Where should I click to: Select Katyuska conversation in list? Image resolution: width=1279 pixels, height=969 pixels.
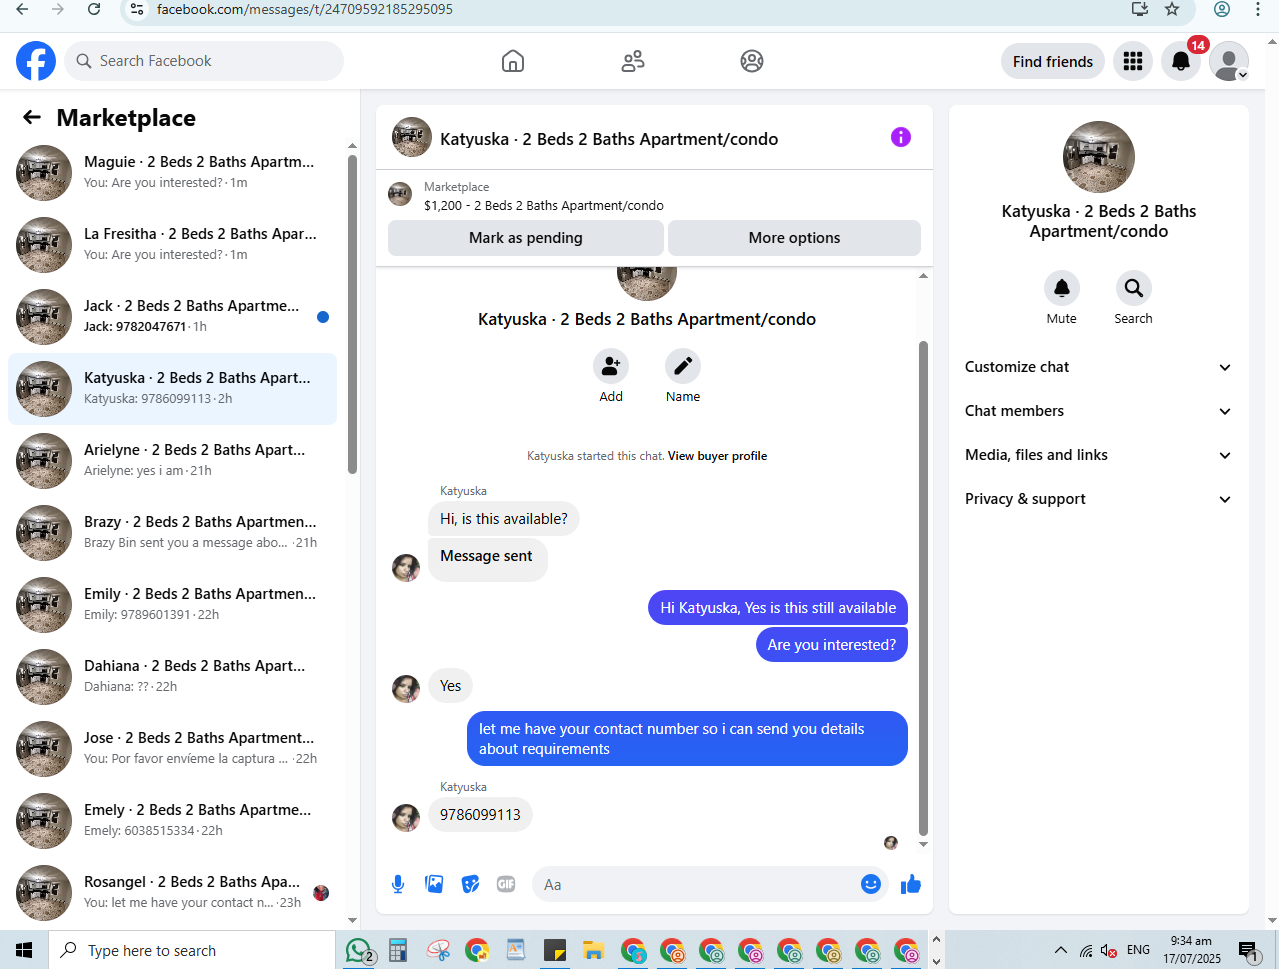(172, 389)
